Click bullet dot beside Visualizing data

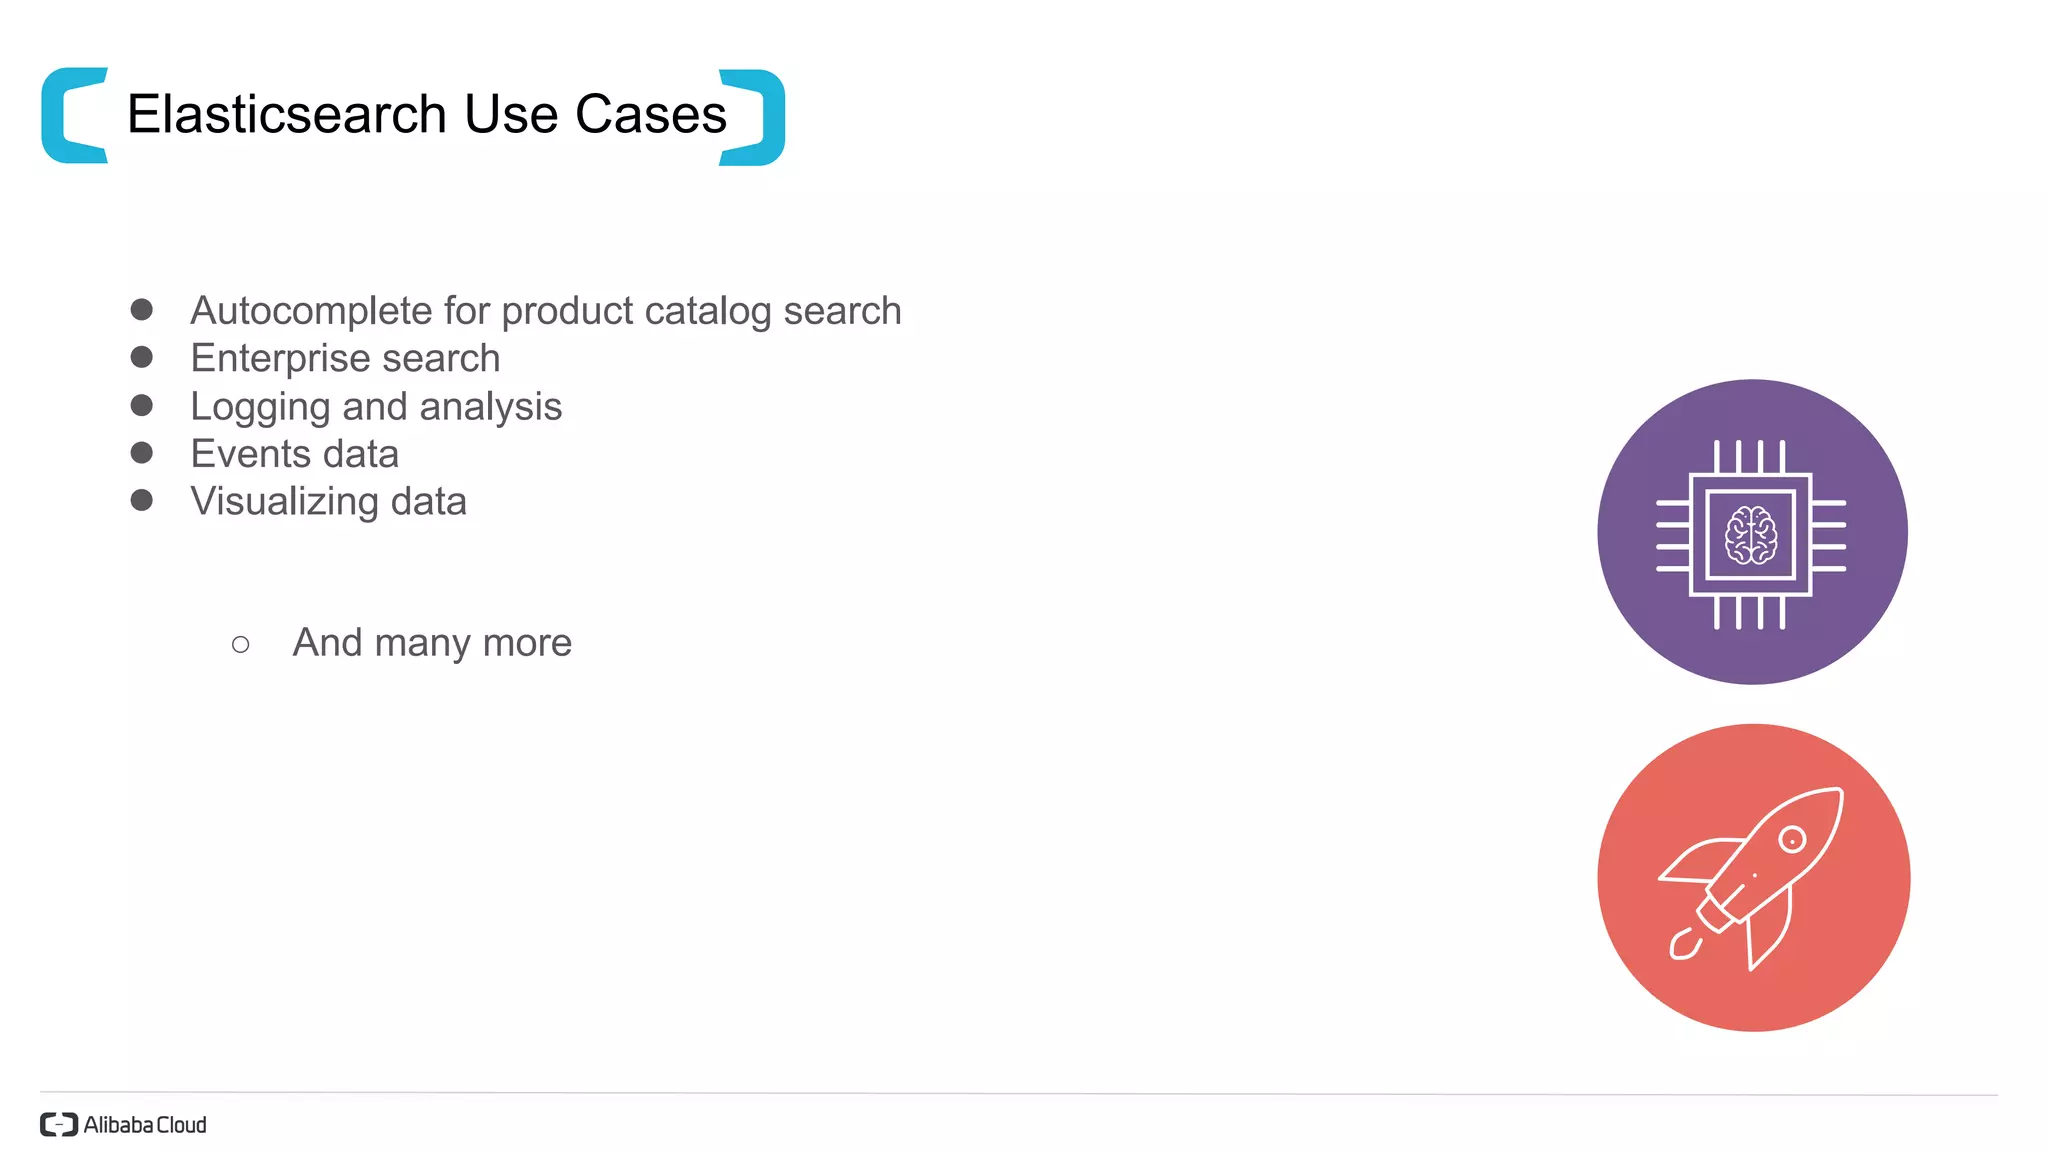coord(142,500)
